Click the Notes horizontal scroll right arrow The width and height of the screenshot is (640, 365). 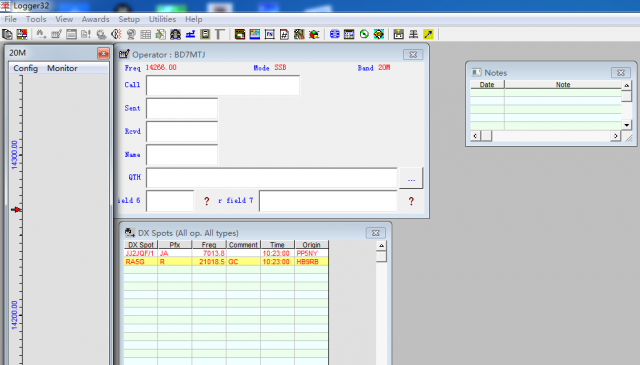coord(616,136)
